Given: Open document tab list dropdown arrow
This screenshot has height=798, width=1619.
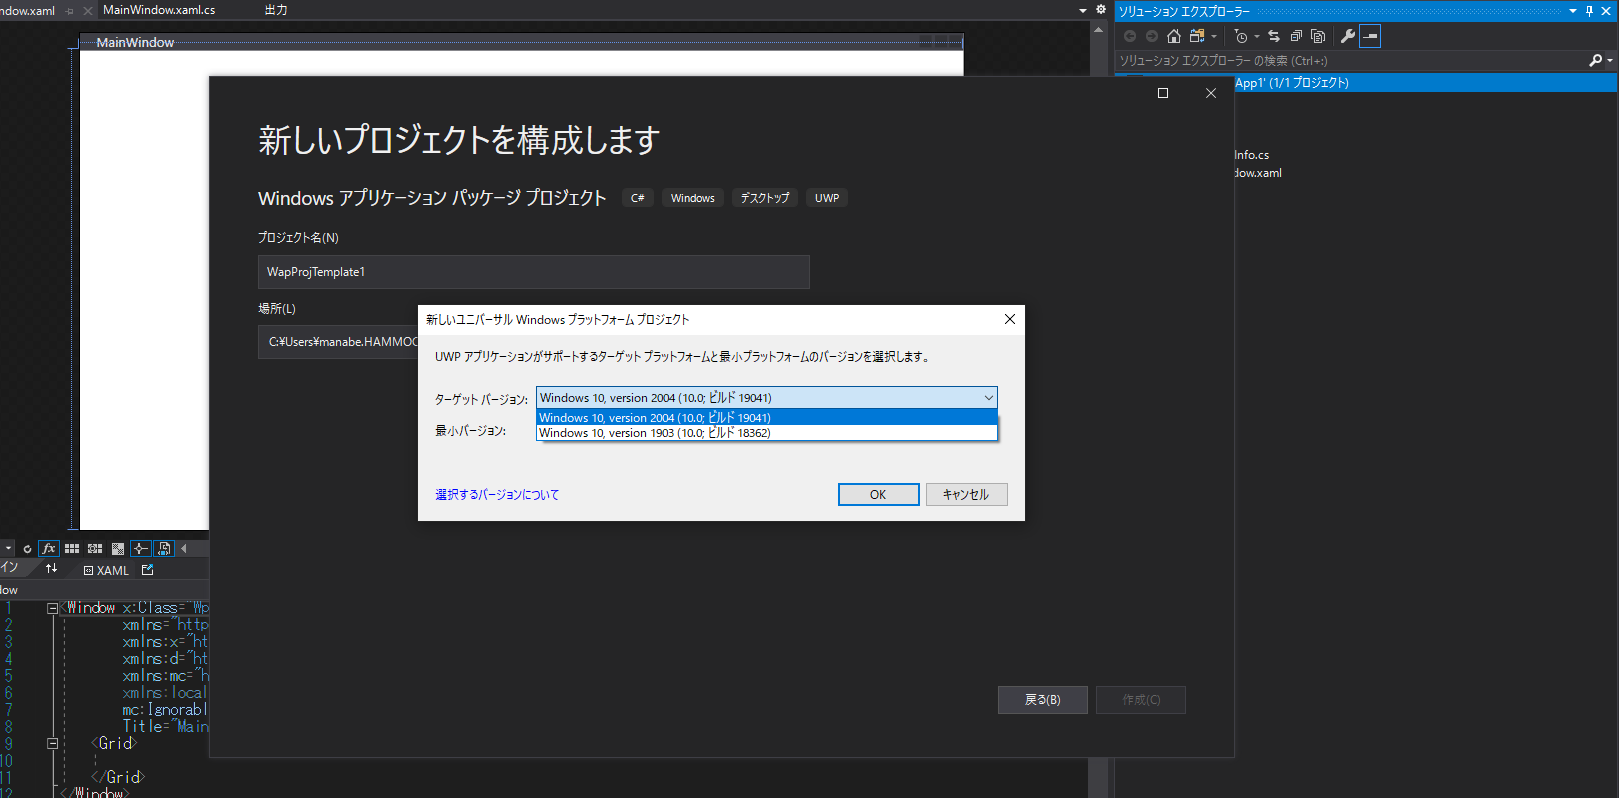Looking at the screenshot, I should [x=1083, y=10].
